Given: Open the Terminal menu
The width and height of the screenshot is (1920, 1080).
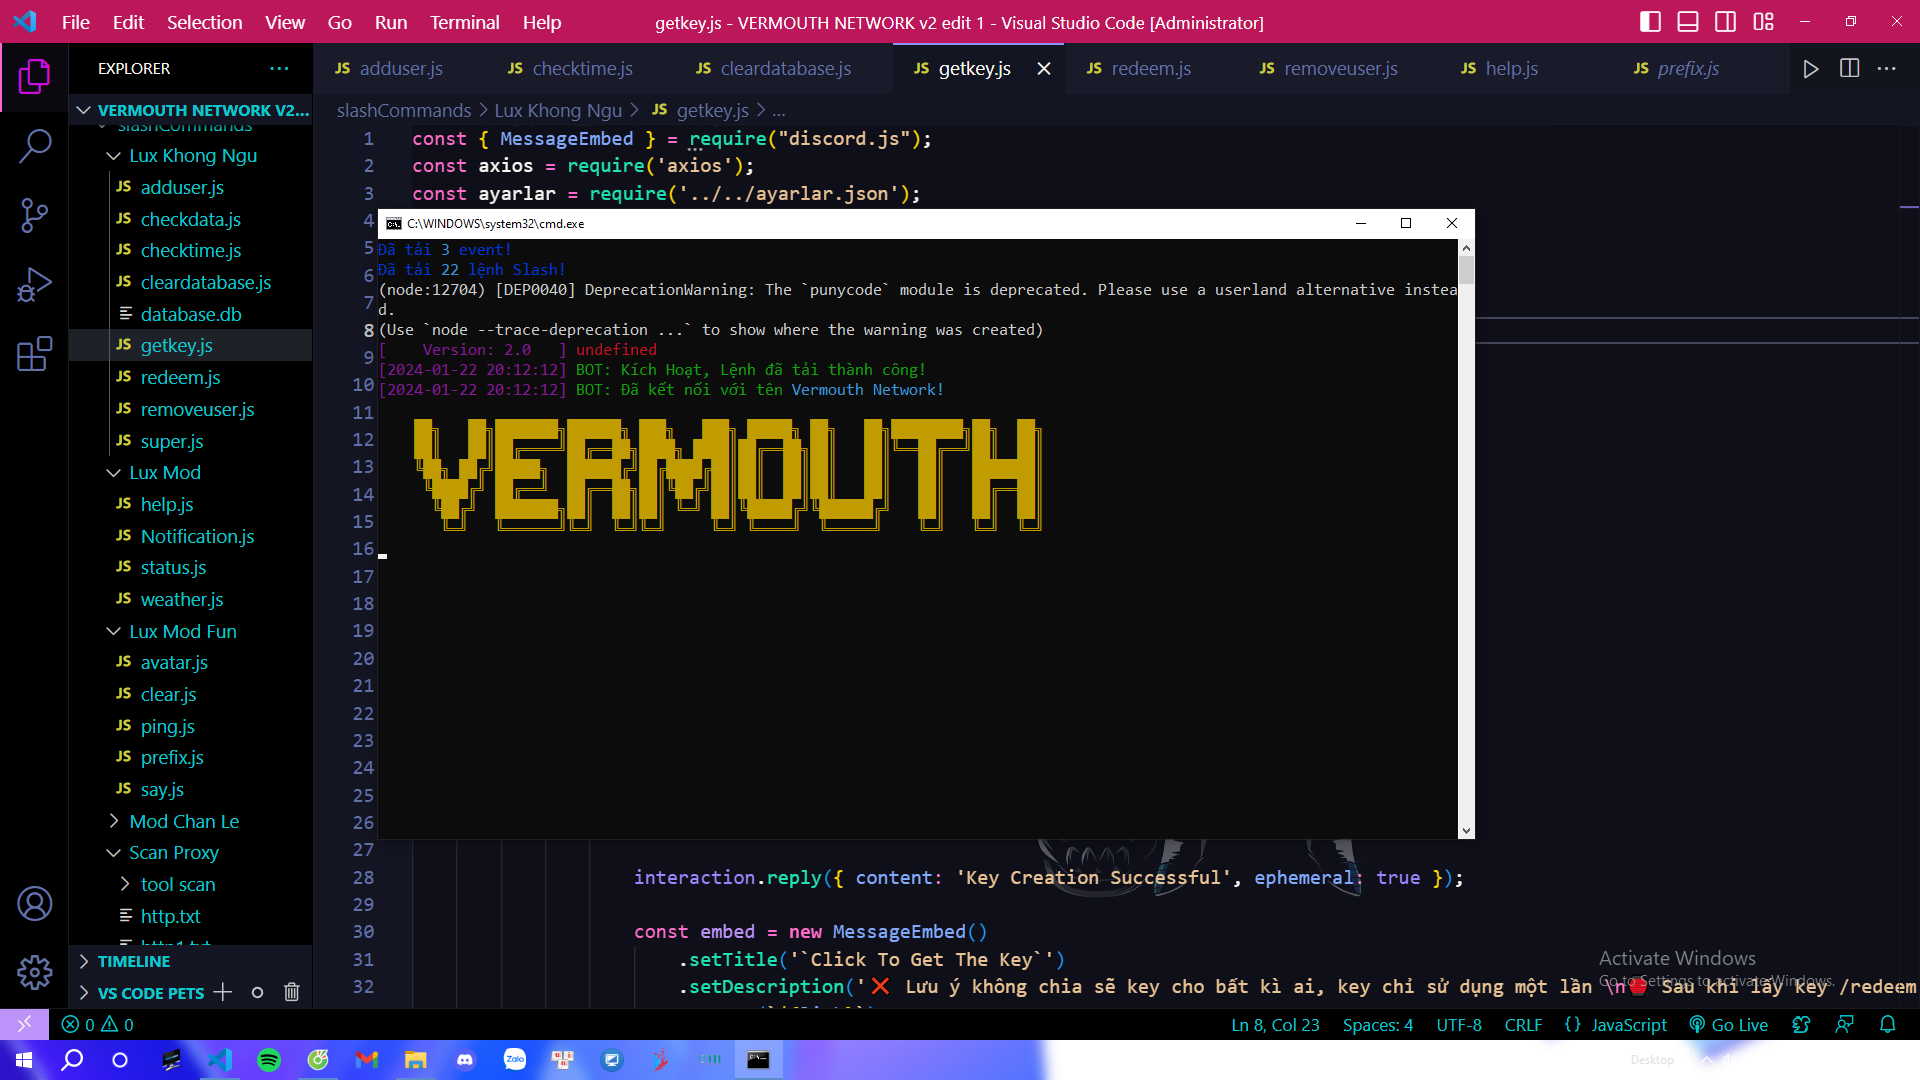Looking at the screenshot, I should point(464,22).
